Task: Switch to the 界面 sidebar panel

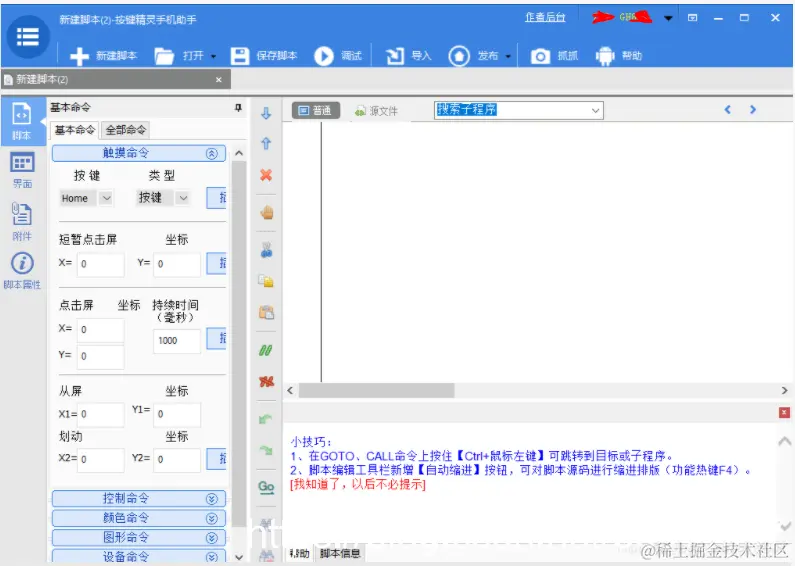Action: click(x=22, y=169)
